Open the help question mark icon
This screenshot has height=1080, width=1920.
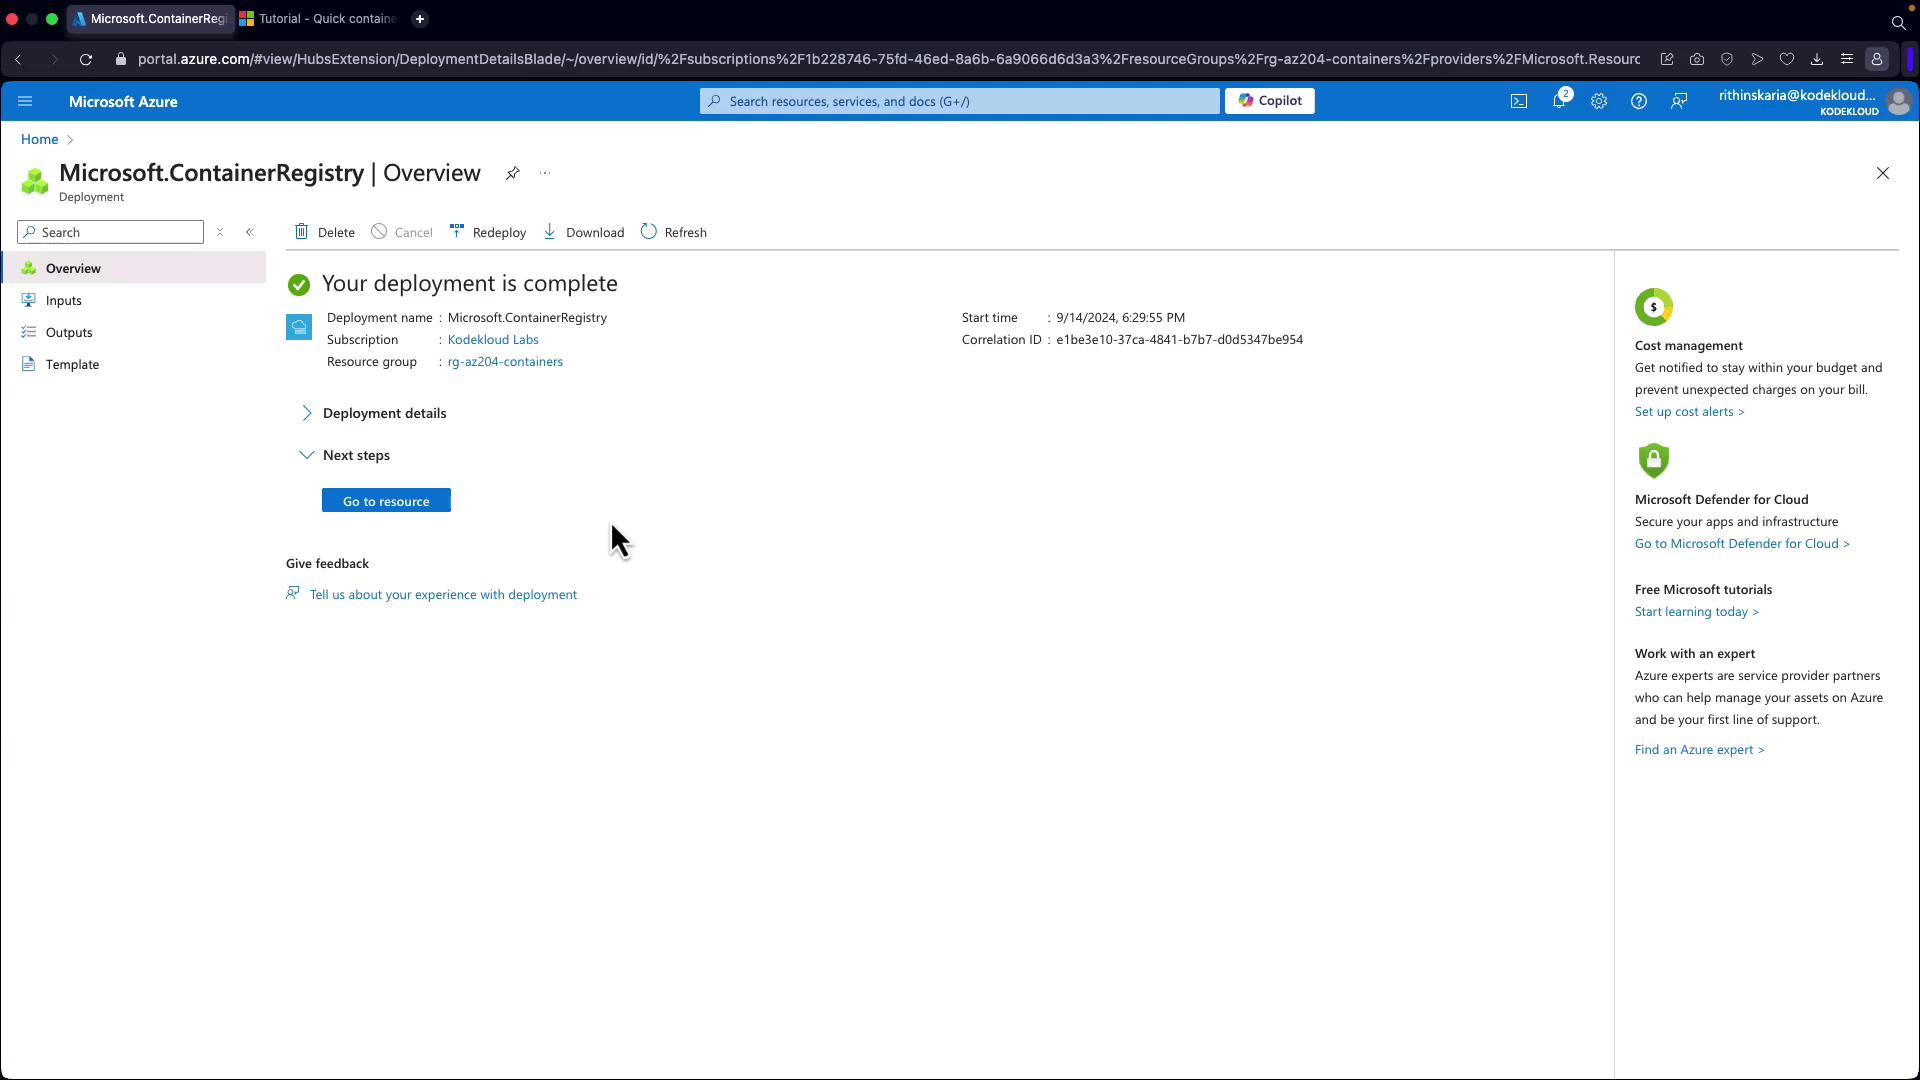point(1638,101)
